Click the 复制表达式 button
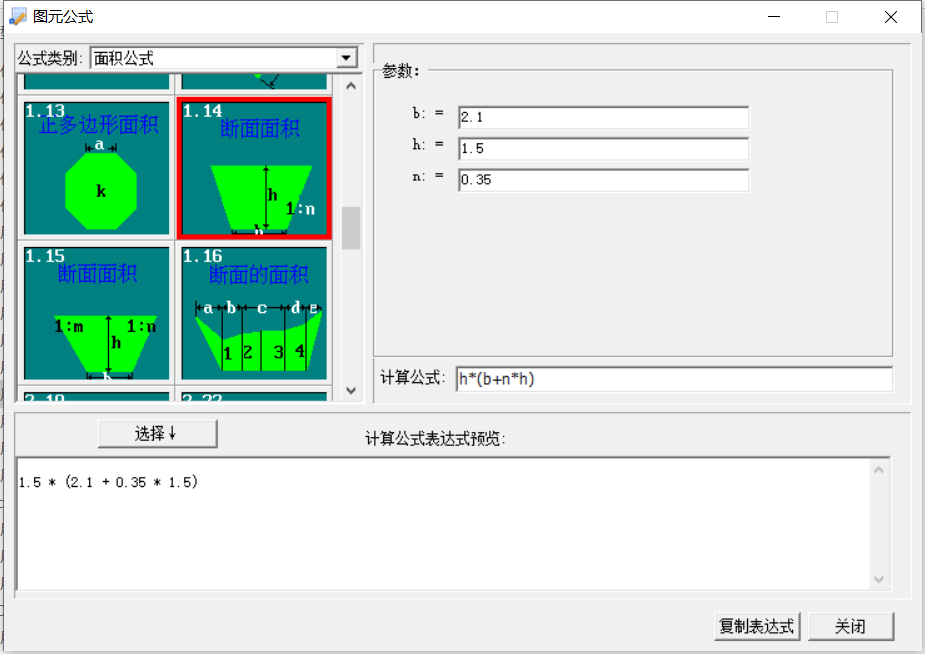925x654 pixels. click(757, 626)
